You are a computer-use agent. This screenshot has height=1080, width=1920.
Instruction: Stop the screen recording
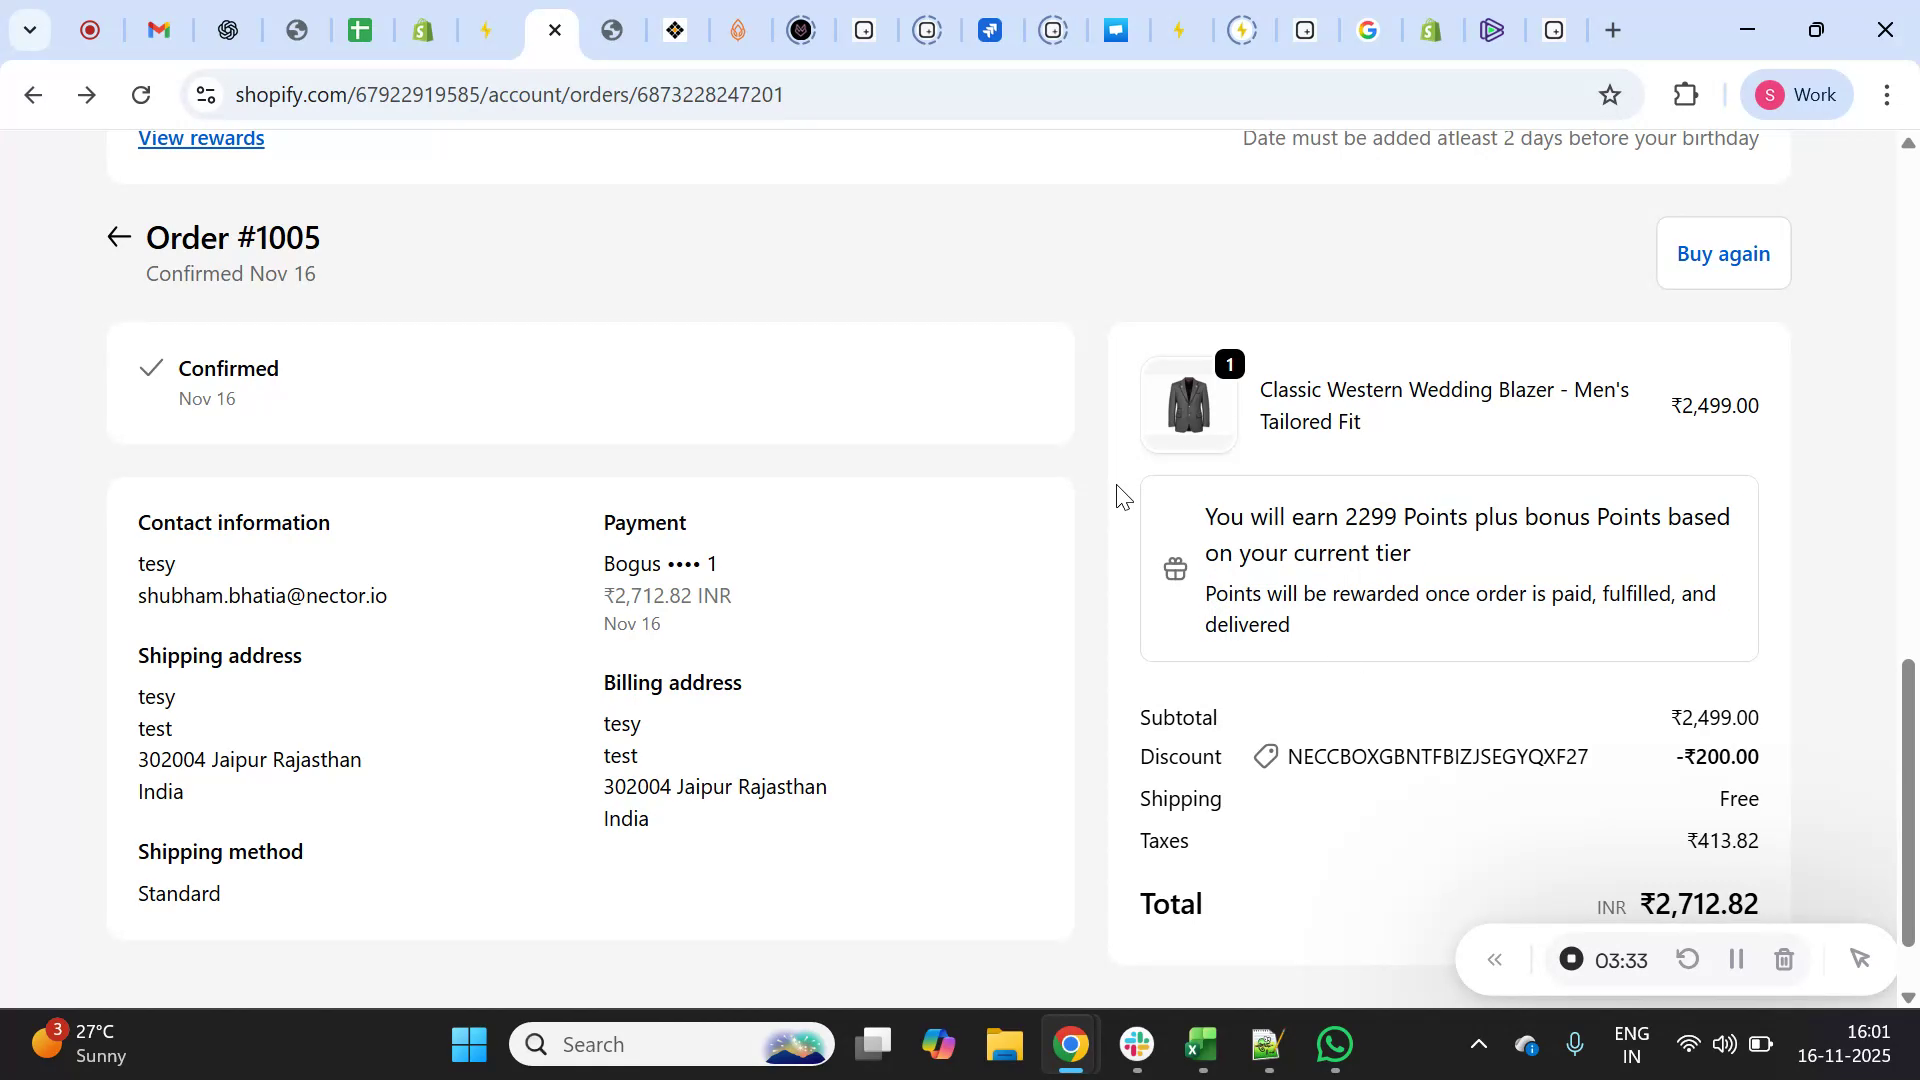click(x=1571, y=959)
